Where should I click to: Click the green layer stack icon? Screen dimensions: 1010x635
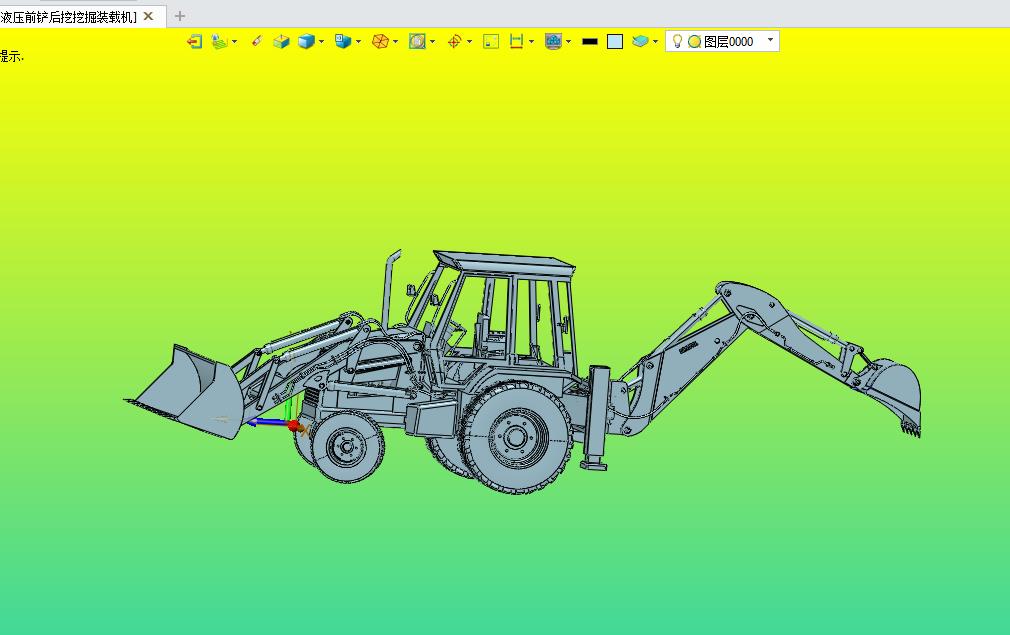220,42
